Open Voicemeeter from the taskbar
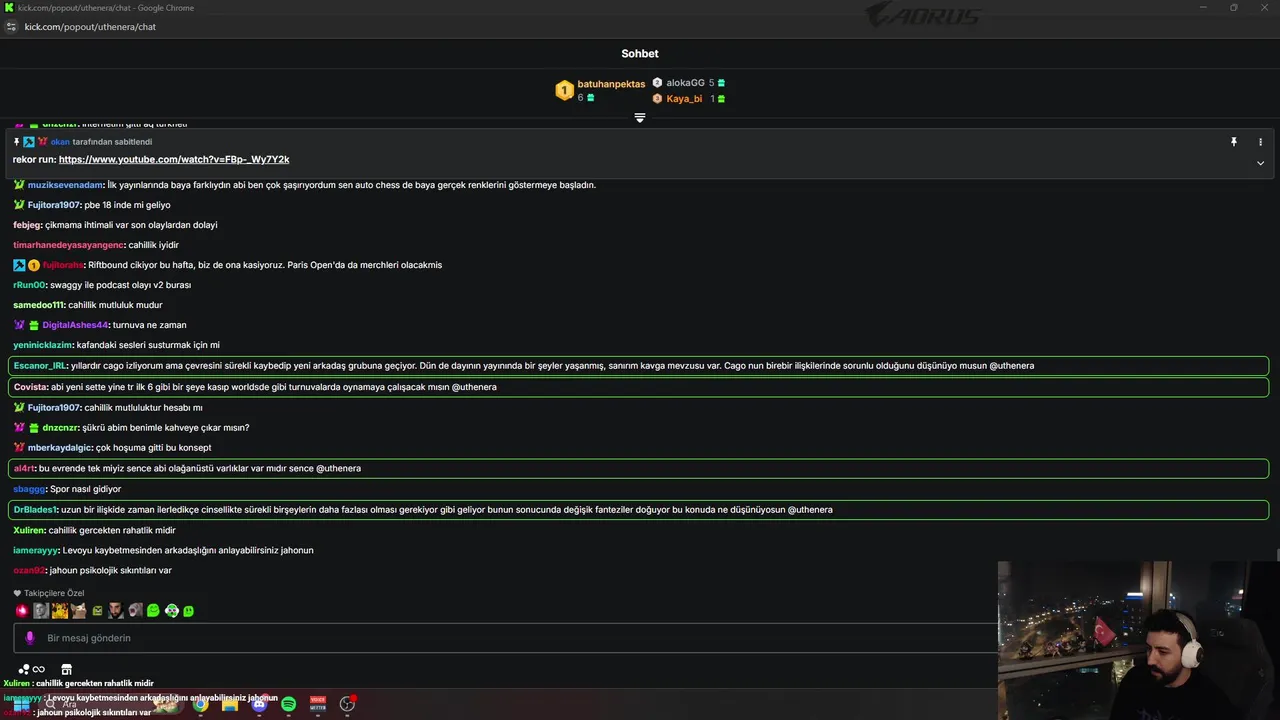1280x720 pixels. pyautogui.click(x=317, y=704)
